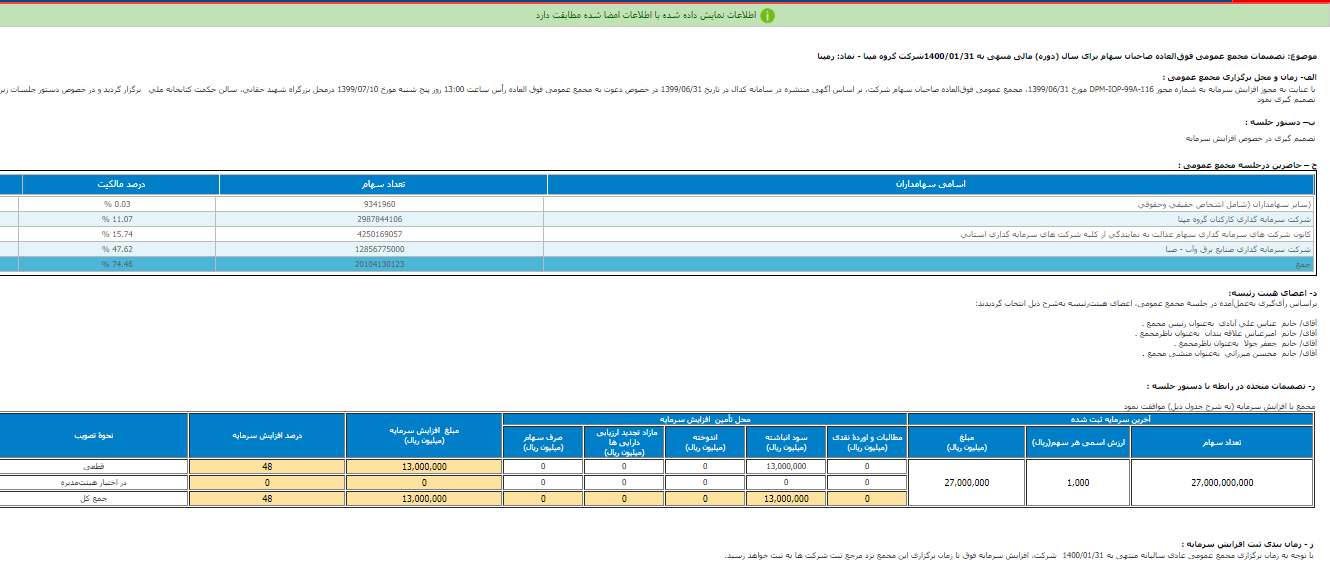Click the 'قطعی' approval type cell
Viewport: 1330px width, 571px height.
click(94, 467)
